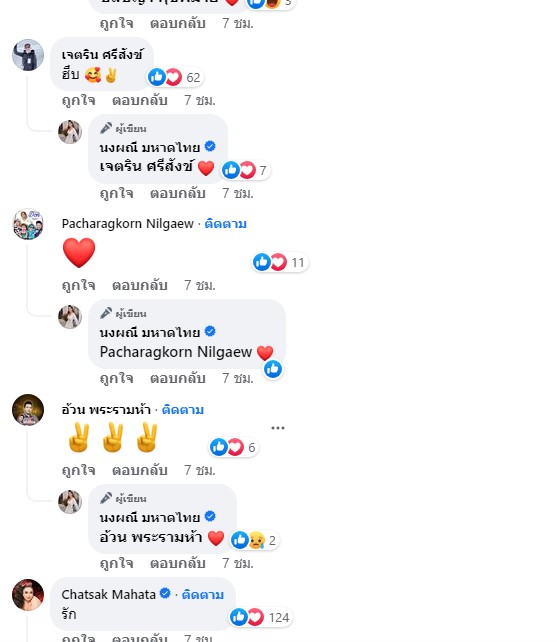Open Chatsak Mahata's profile avatar
The width and height of the screenshot is (557, 642).
pyautogui.click(x=28, y=595)
